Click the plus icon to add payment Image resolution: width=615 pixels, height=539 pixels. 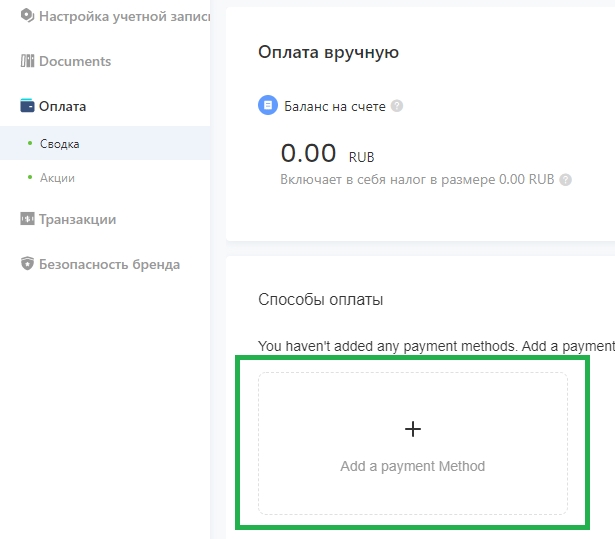(413, 429)
